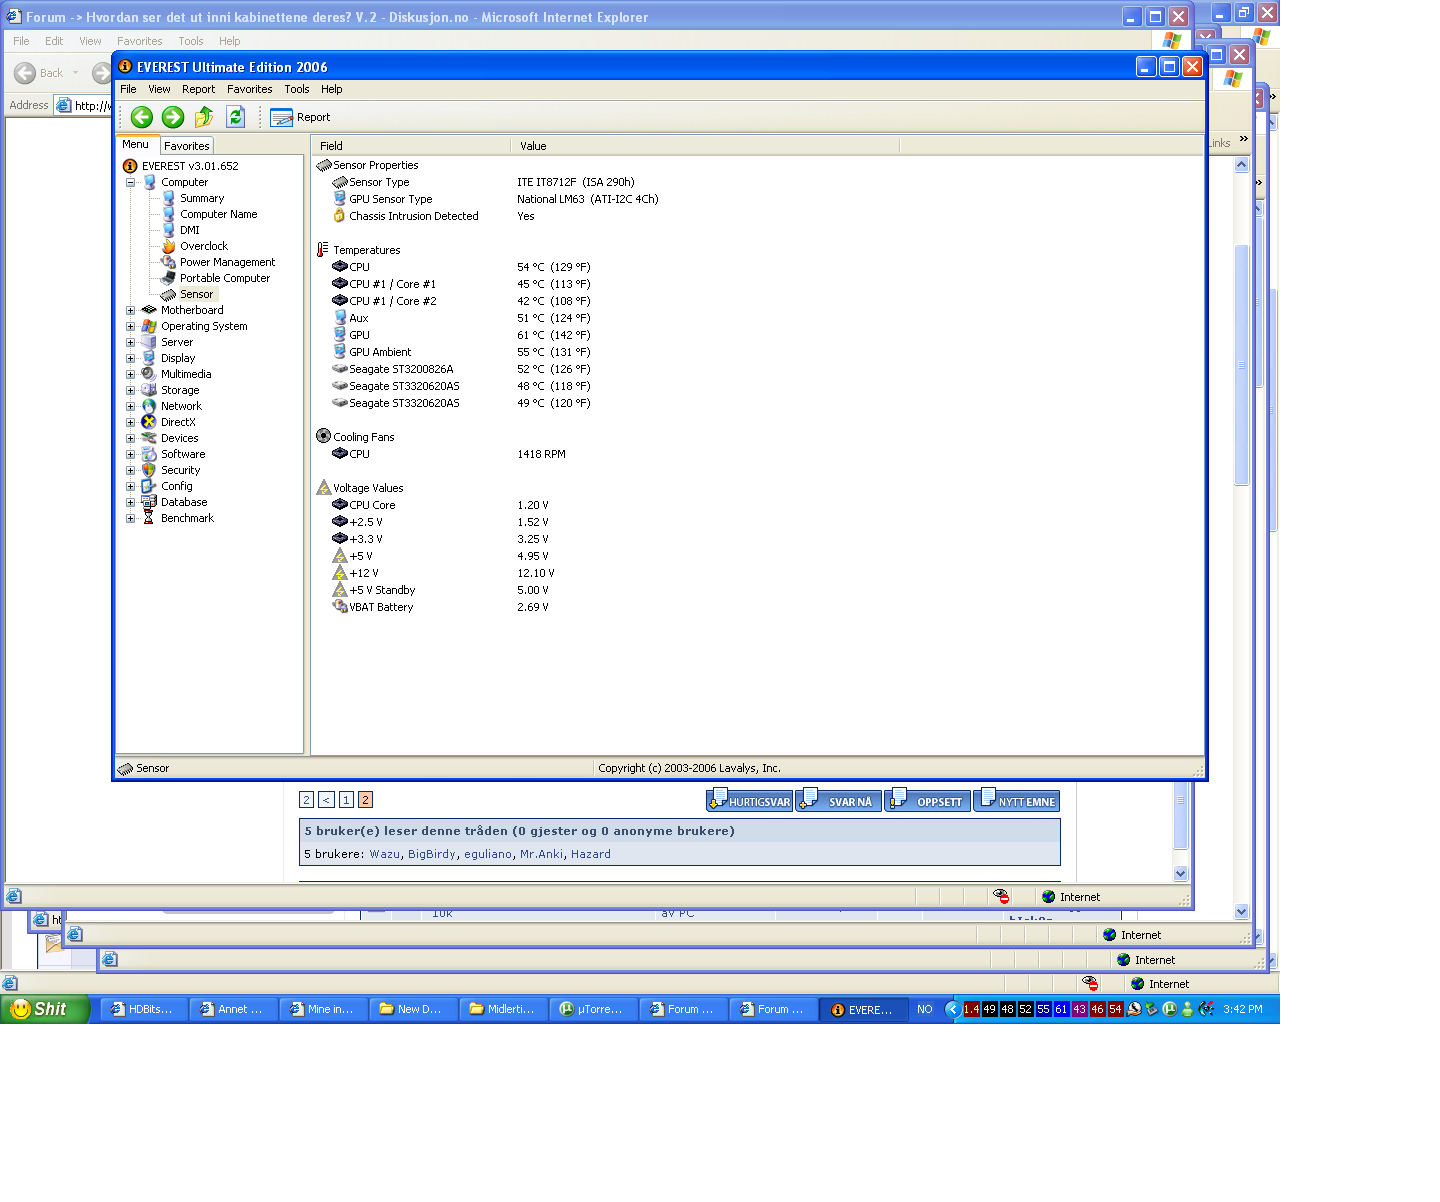This screenshot has width=1440, height=1202.
Task: Expand the Benchmark tree node
Action: click(130, 518)
